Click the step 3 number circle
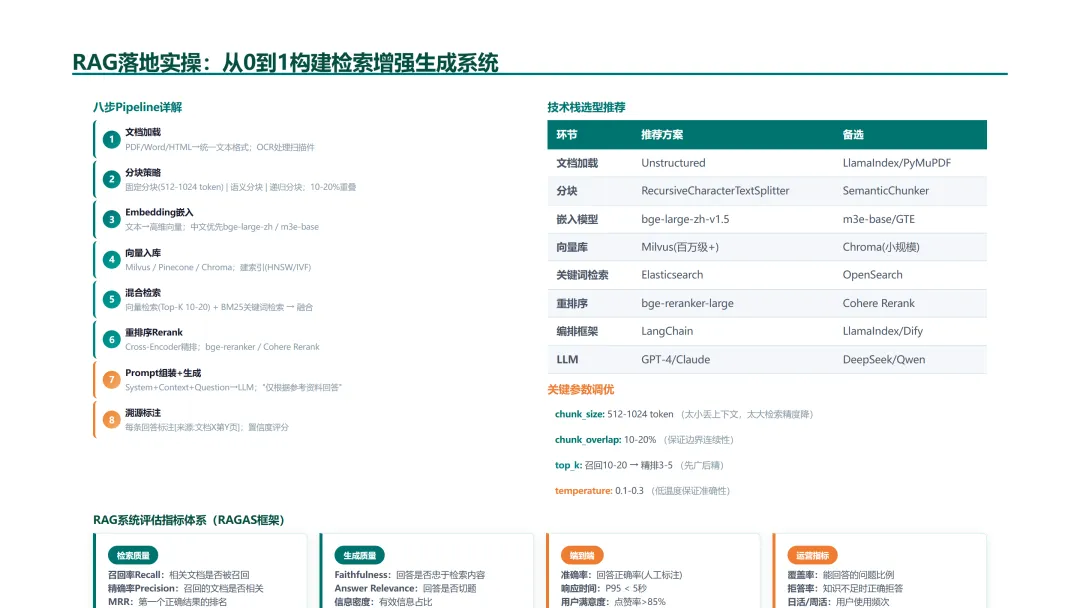This screenshot has height=608, width=1080. tap(112, 220)
